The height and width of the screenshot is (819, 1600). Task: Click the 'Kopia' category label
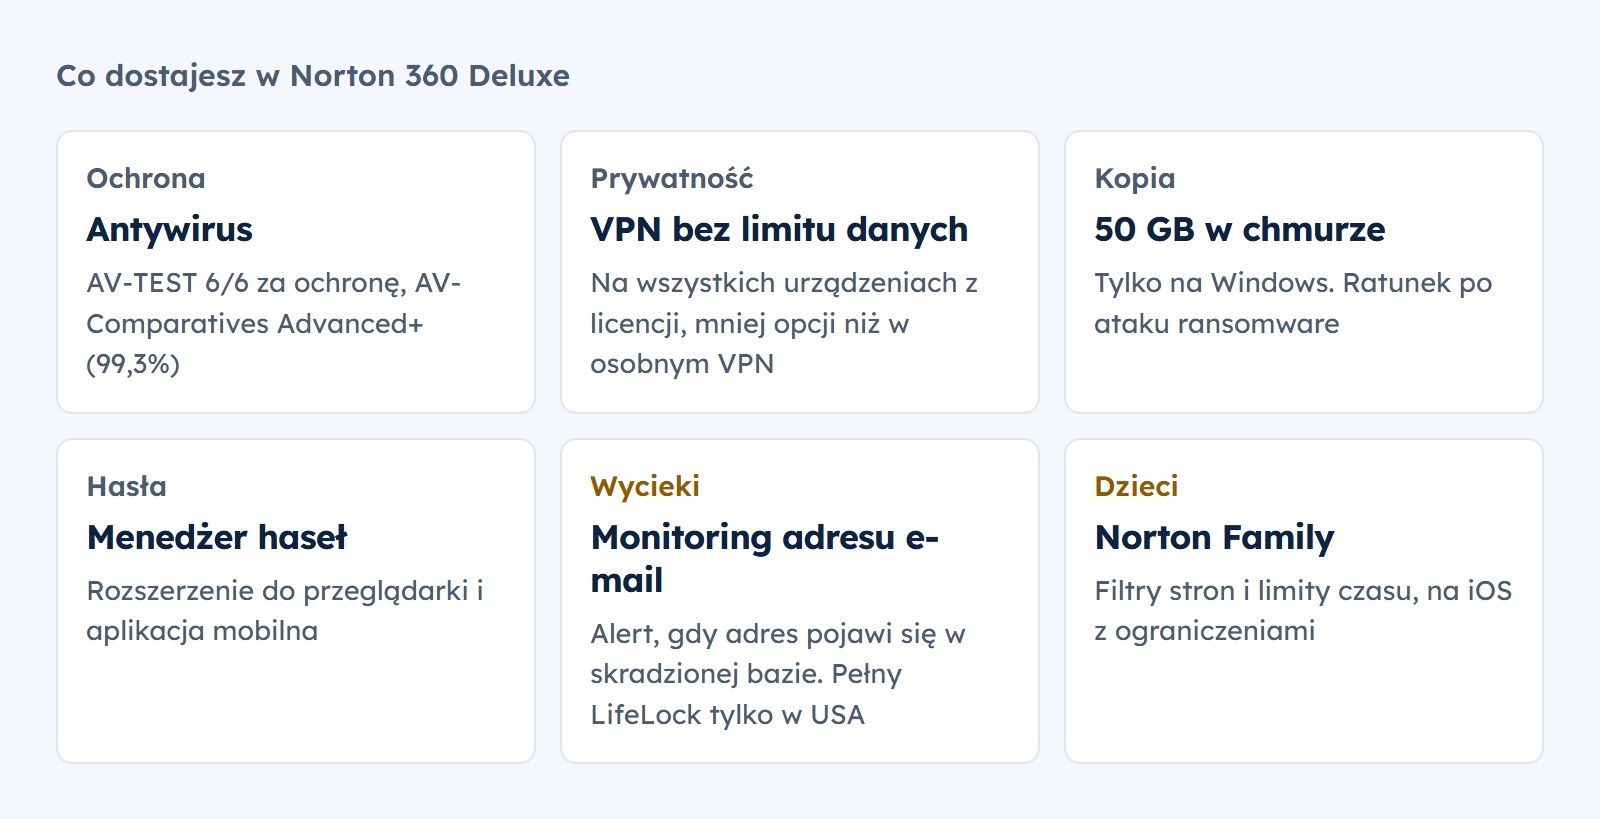tap(1135, 178)
